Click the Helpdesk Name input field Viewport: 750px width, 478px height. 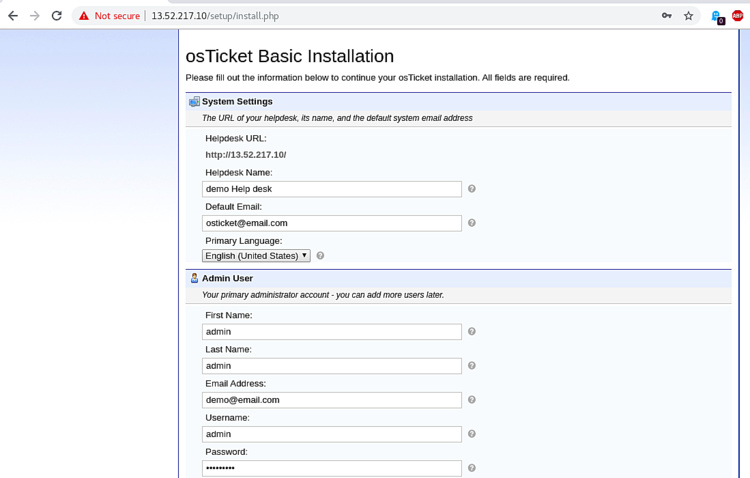click(x=331, y=189)
